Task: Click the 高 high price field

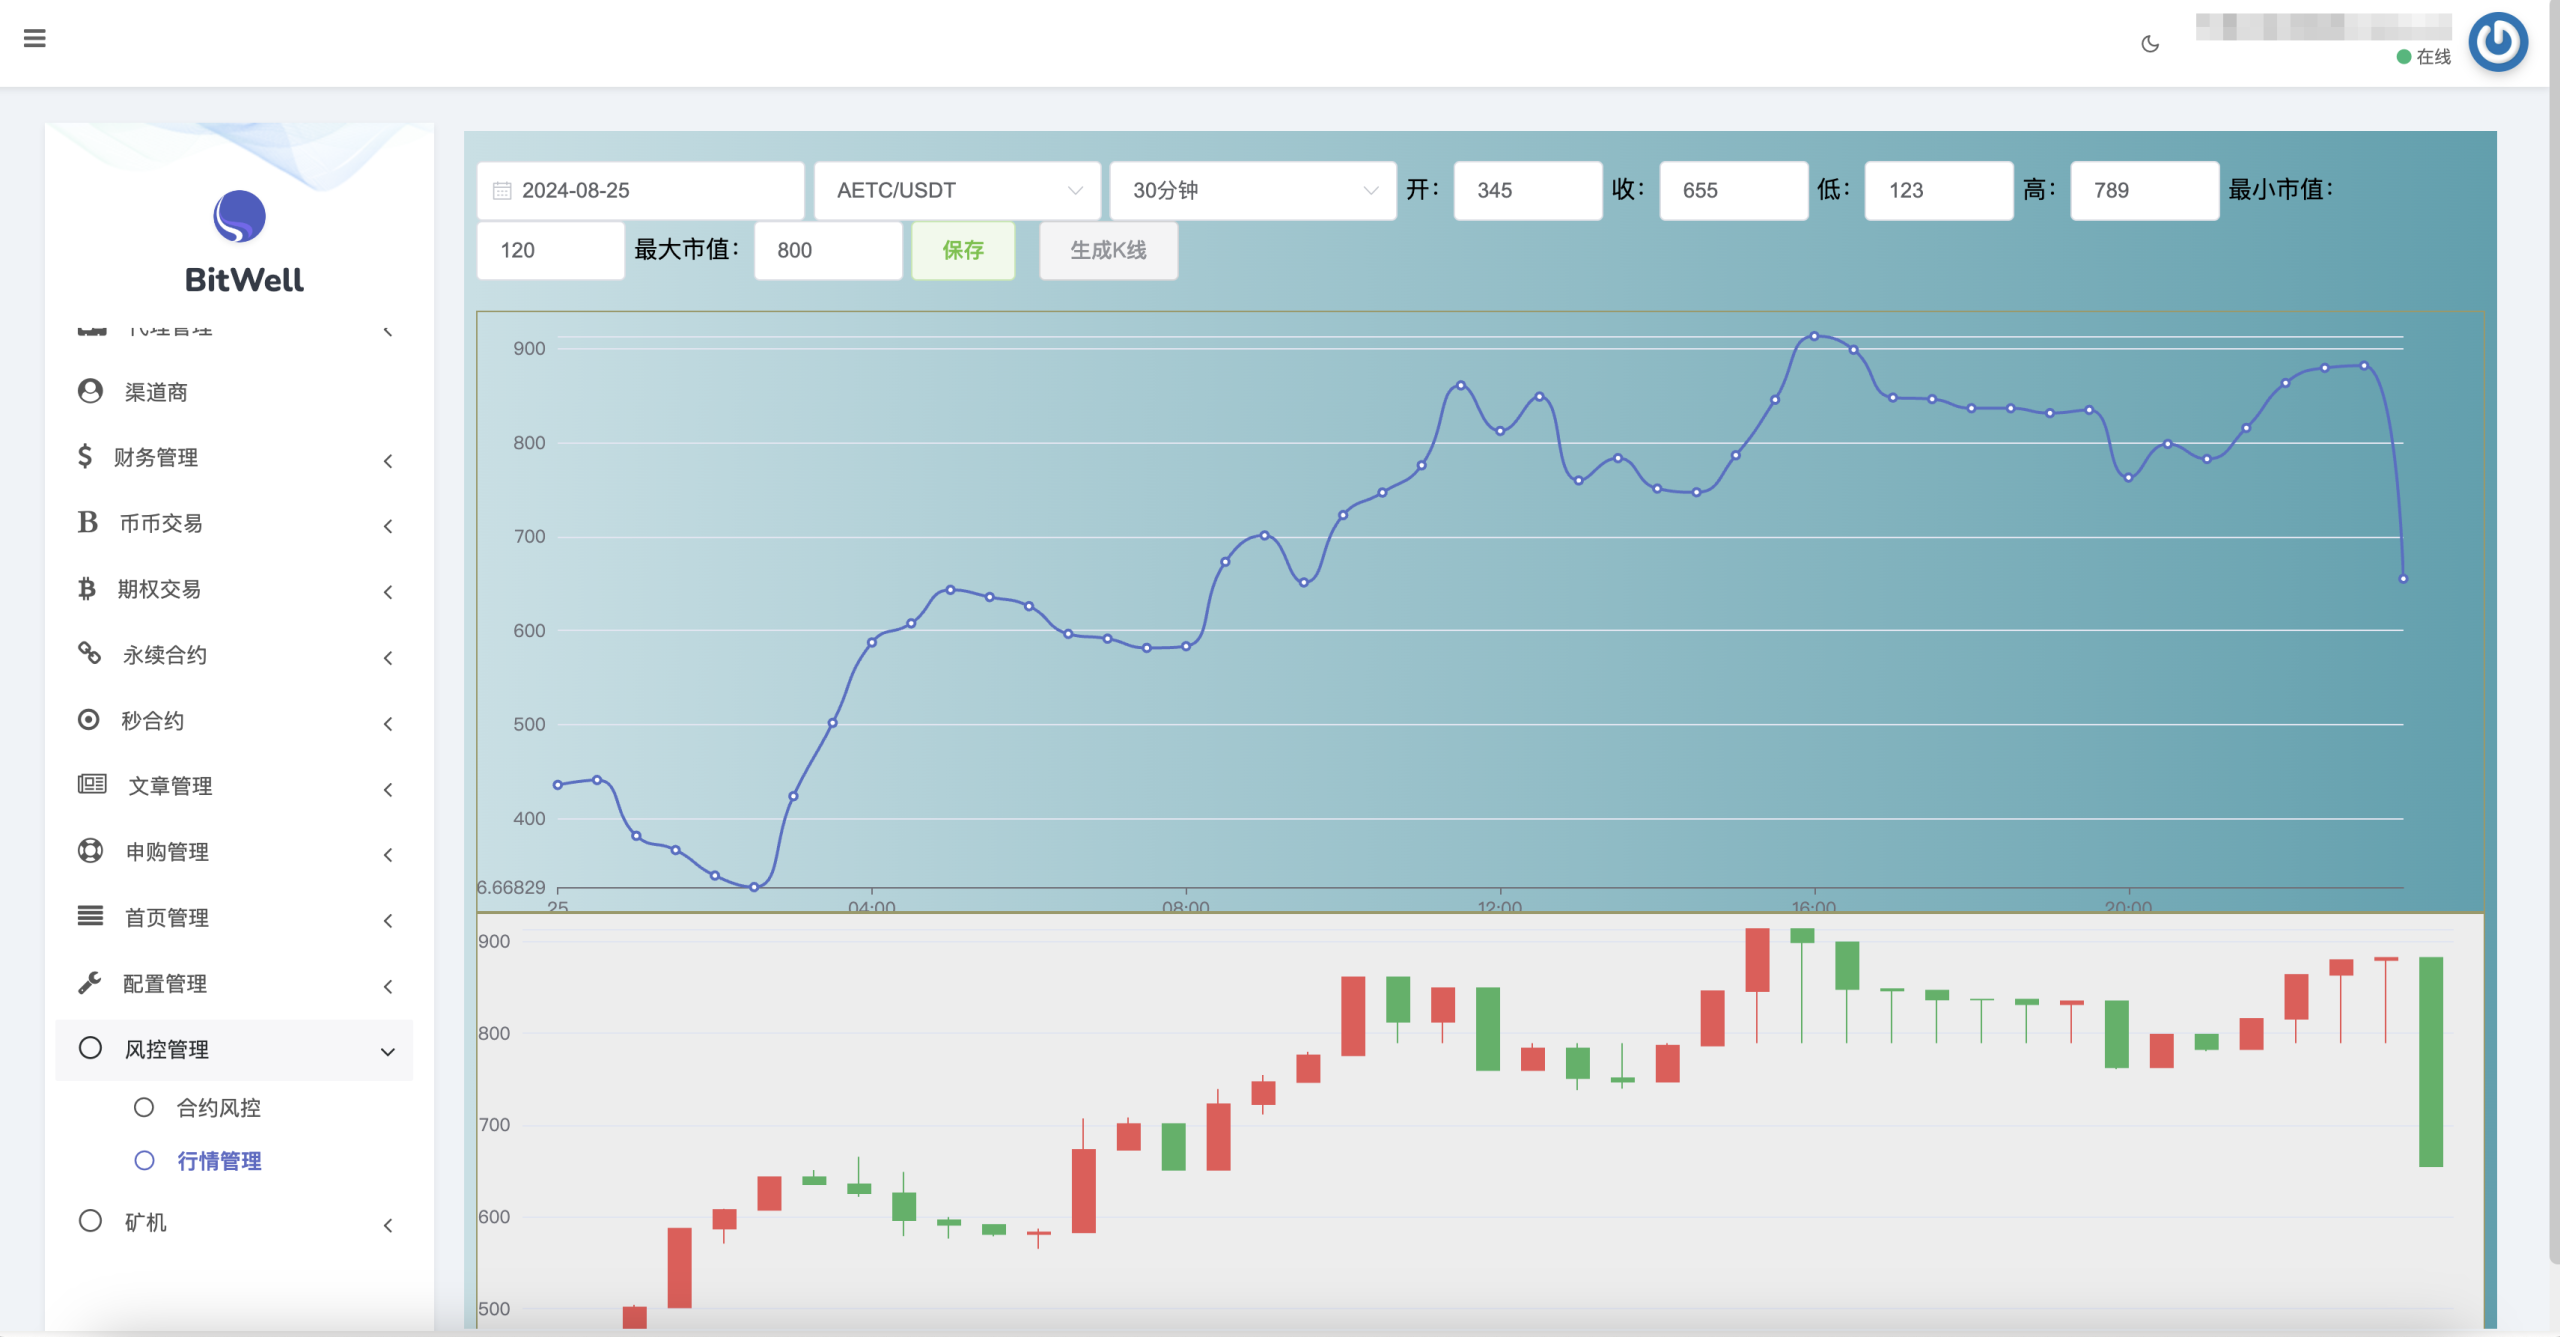Action: (2144, 191)
